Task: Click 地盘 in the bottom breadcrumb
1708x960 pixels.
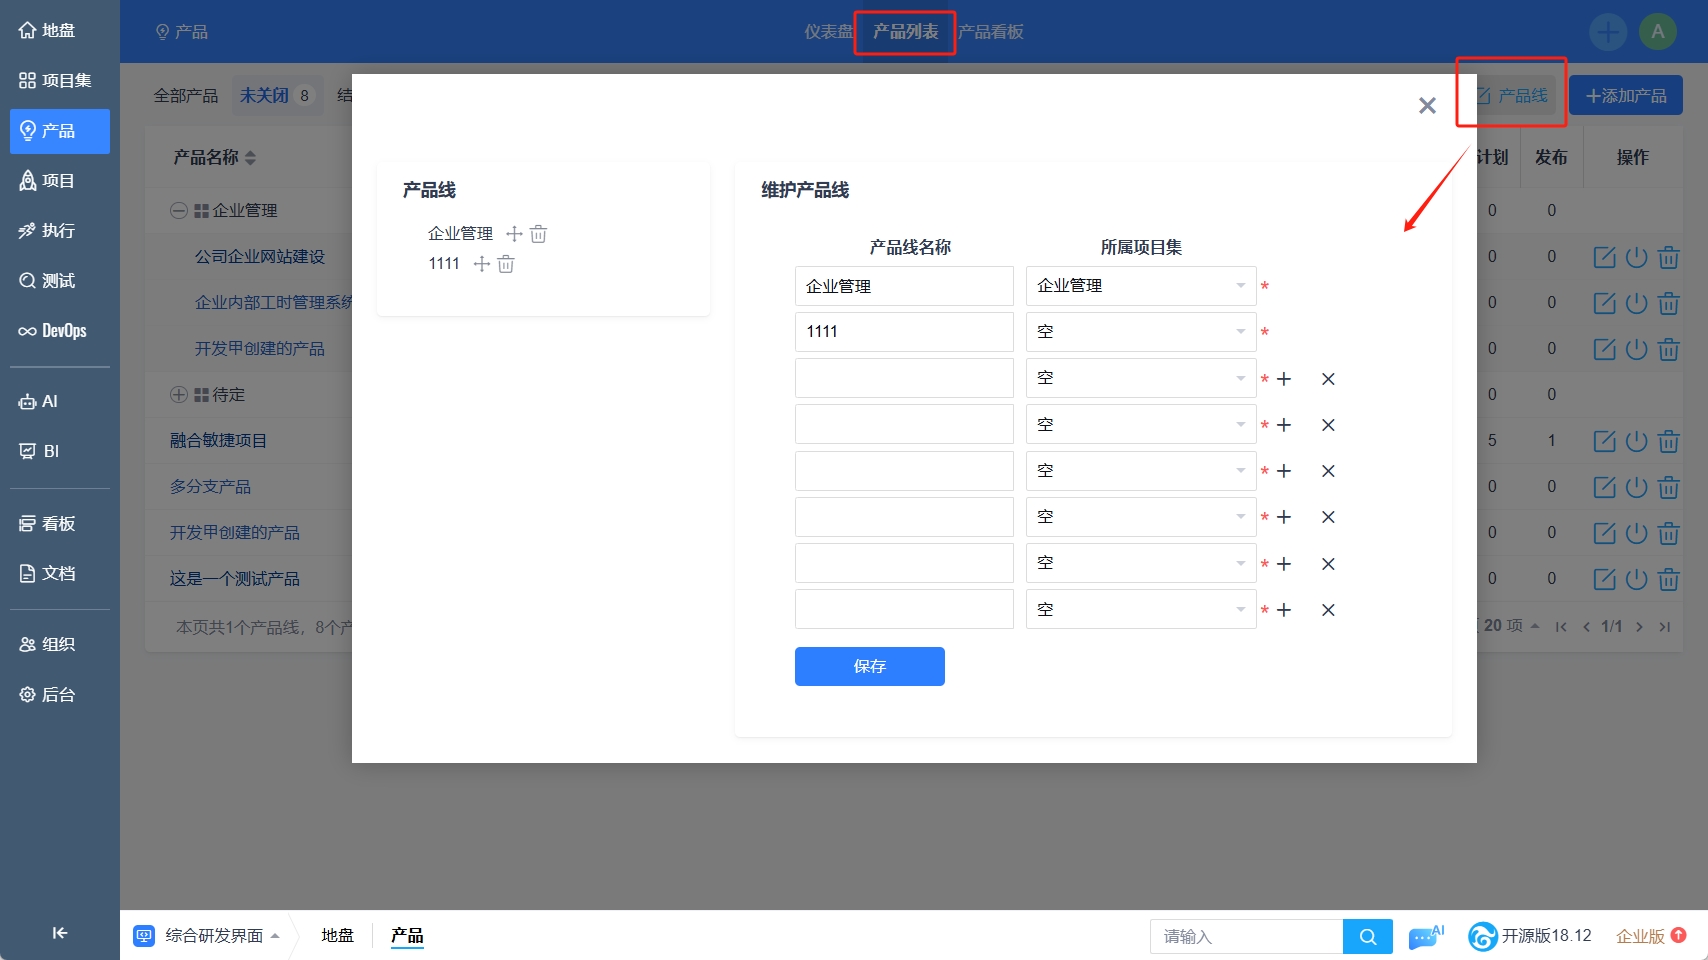Action: tap(338, 936)
